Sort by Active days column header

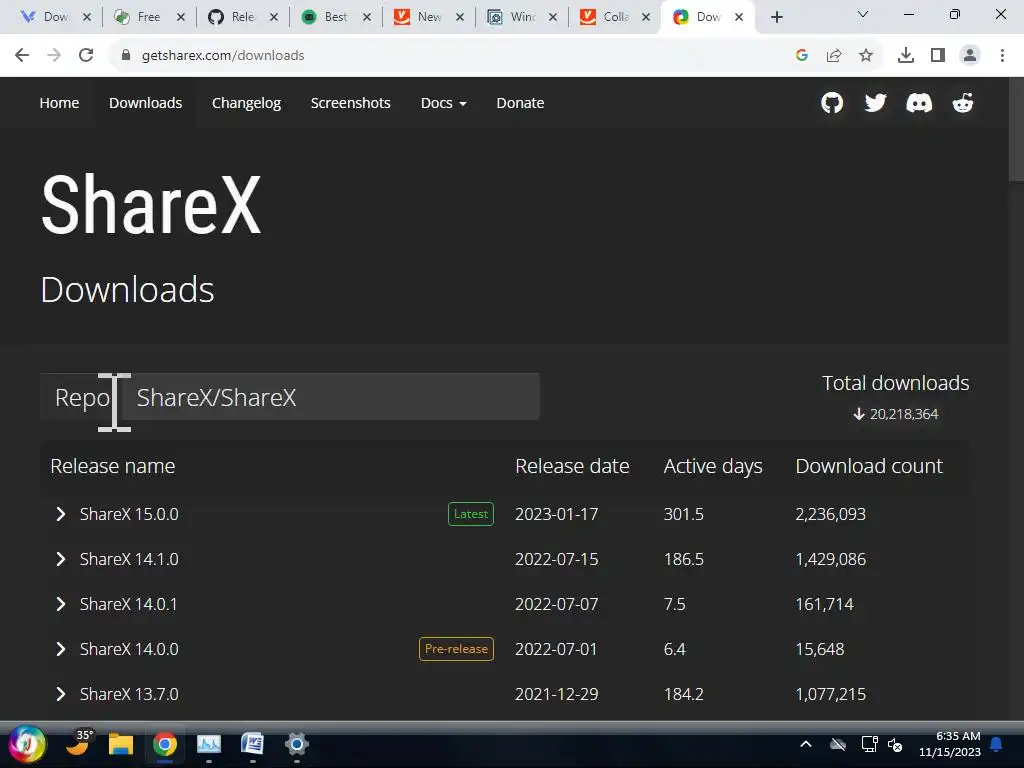(x=713, y=466)
